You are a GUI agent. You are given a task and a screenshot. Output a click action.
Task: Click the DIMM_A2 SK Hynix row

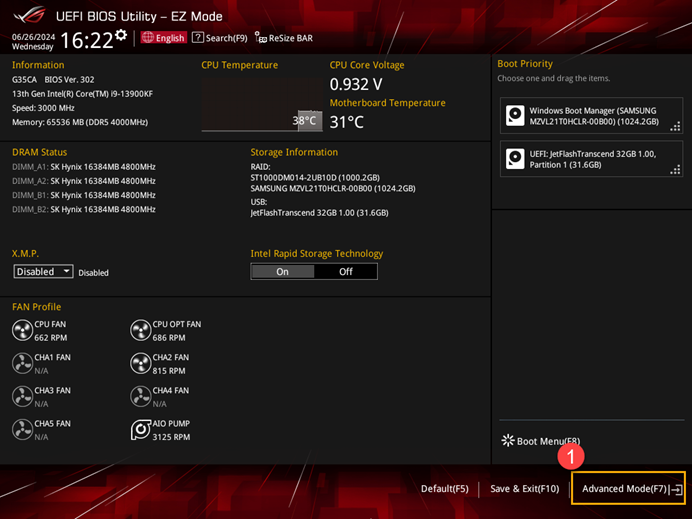point(84,181)
